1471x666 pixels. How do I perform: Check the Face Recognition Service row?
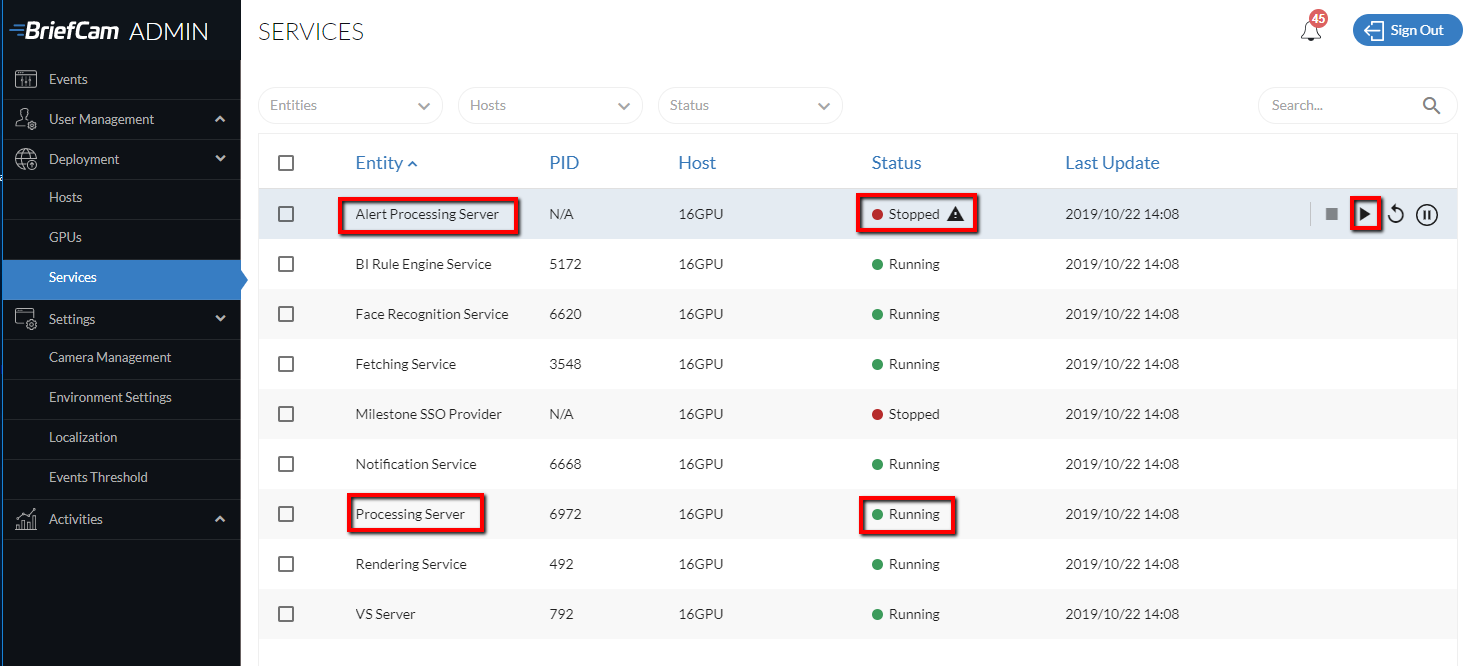(286, 314)
